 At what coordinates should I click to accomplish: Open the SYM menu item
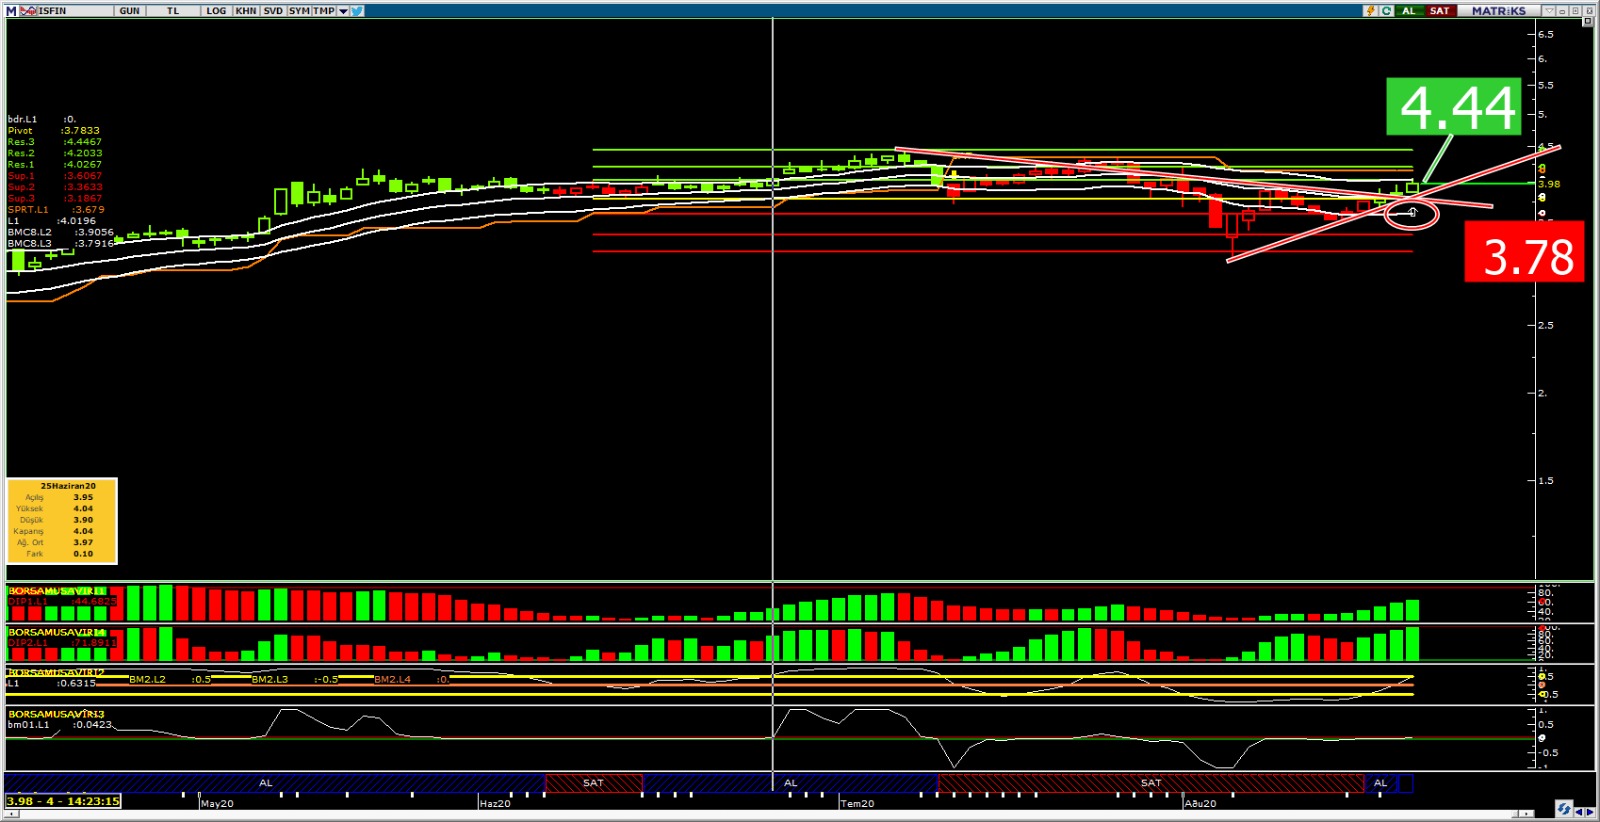coord(299,11)
